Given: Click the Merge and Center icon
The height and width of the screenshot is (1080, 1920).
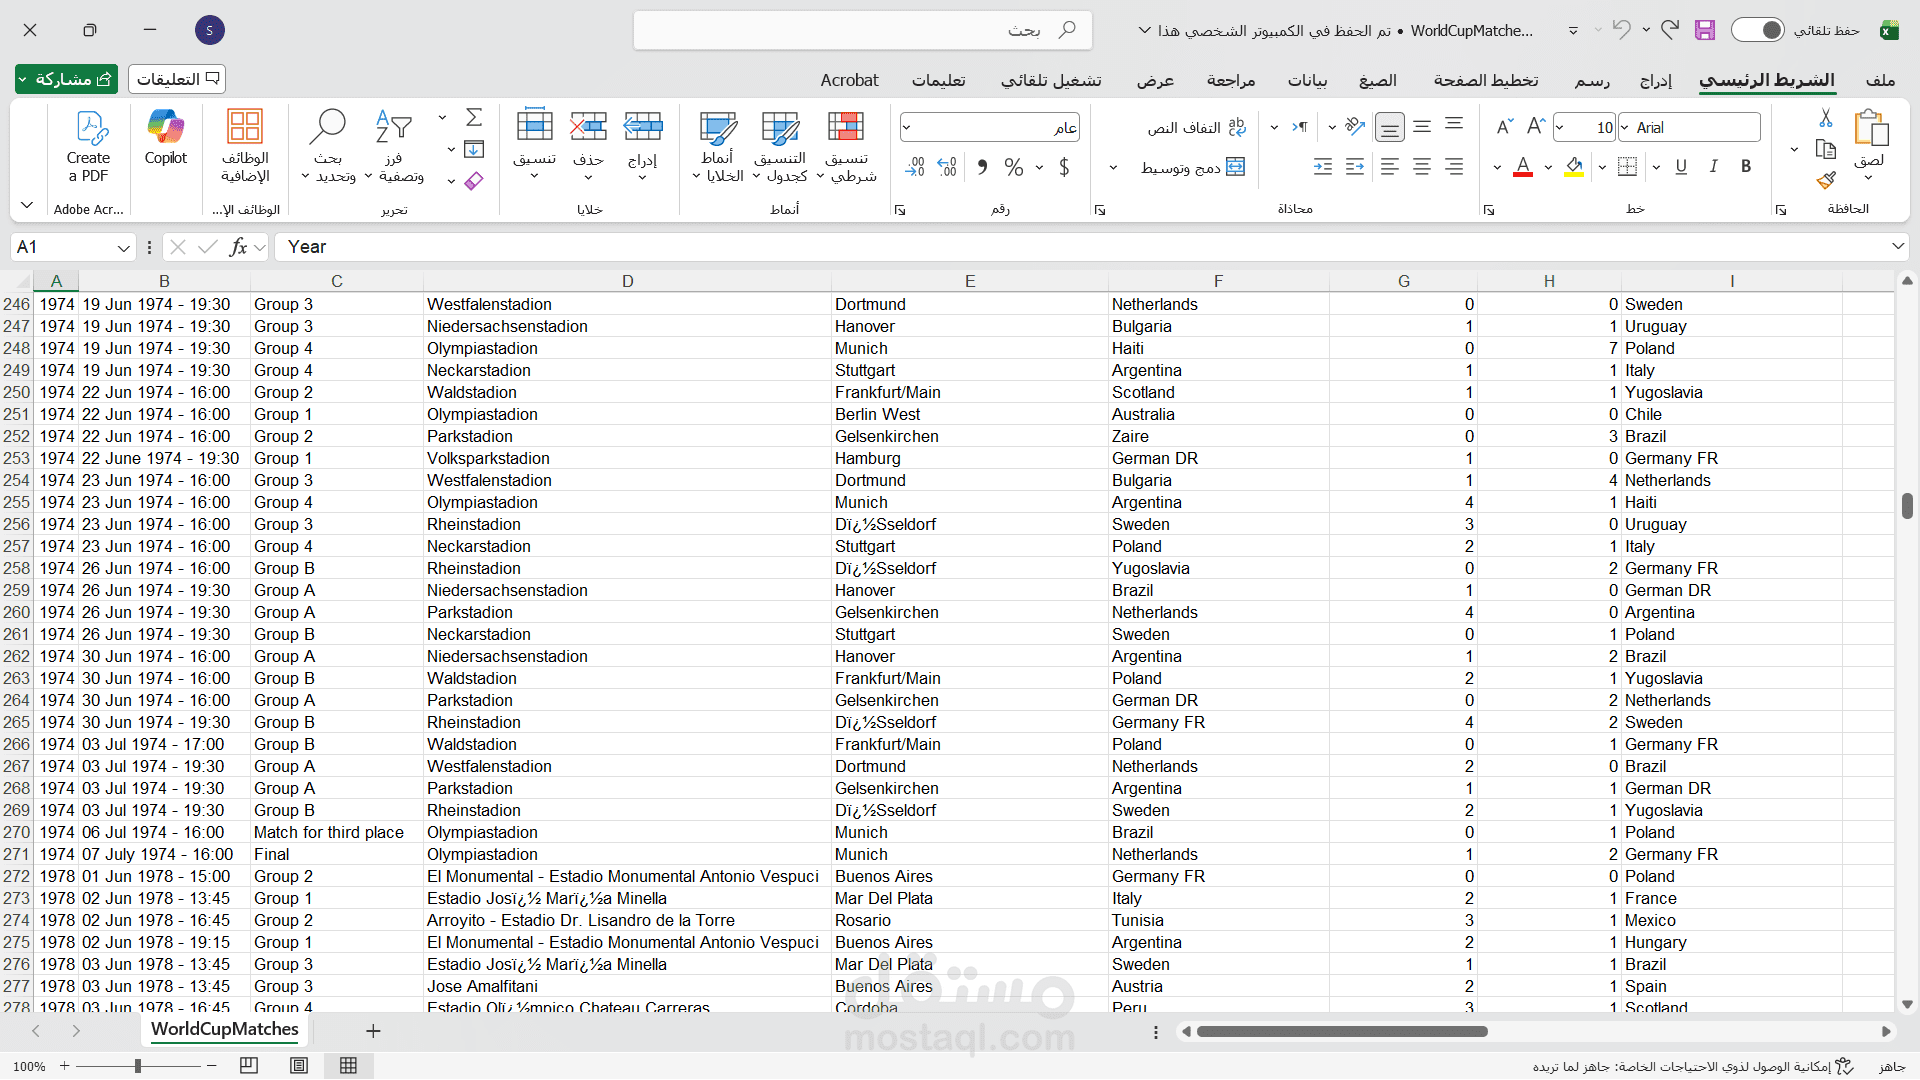Looking at the screenshot, I should [1236, 167].
